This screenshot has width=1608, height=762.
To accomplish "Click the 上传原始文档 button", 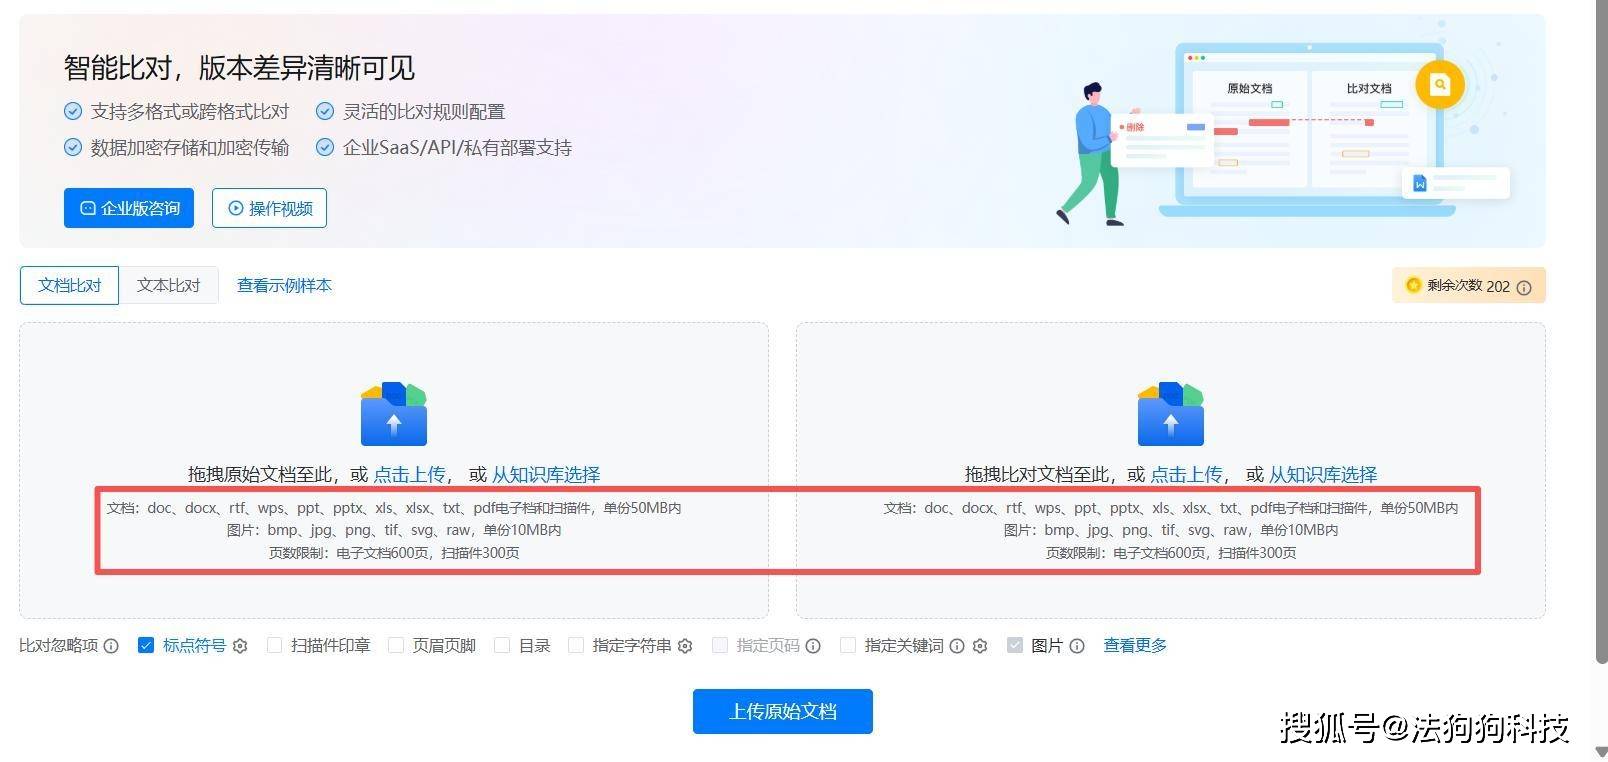I will (783, 711).
